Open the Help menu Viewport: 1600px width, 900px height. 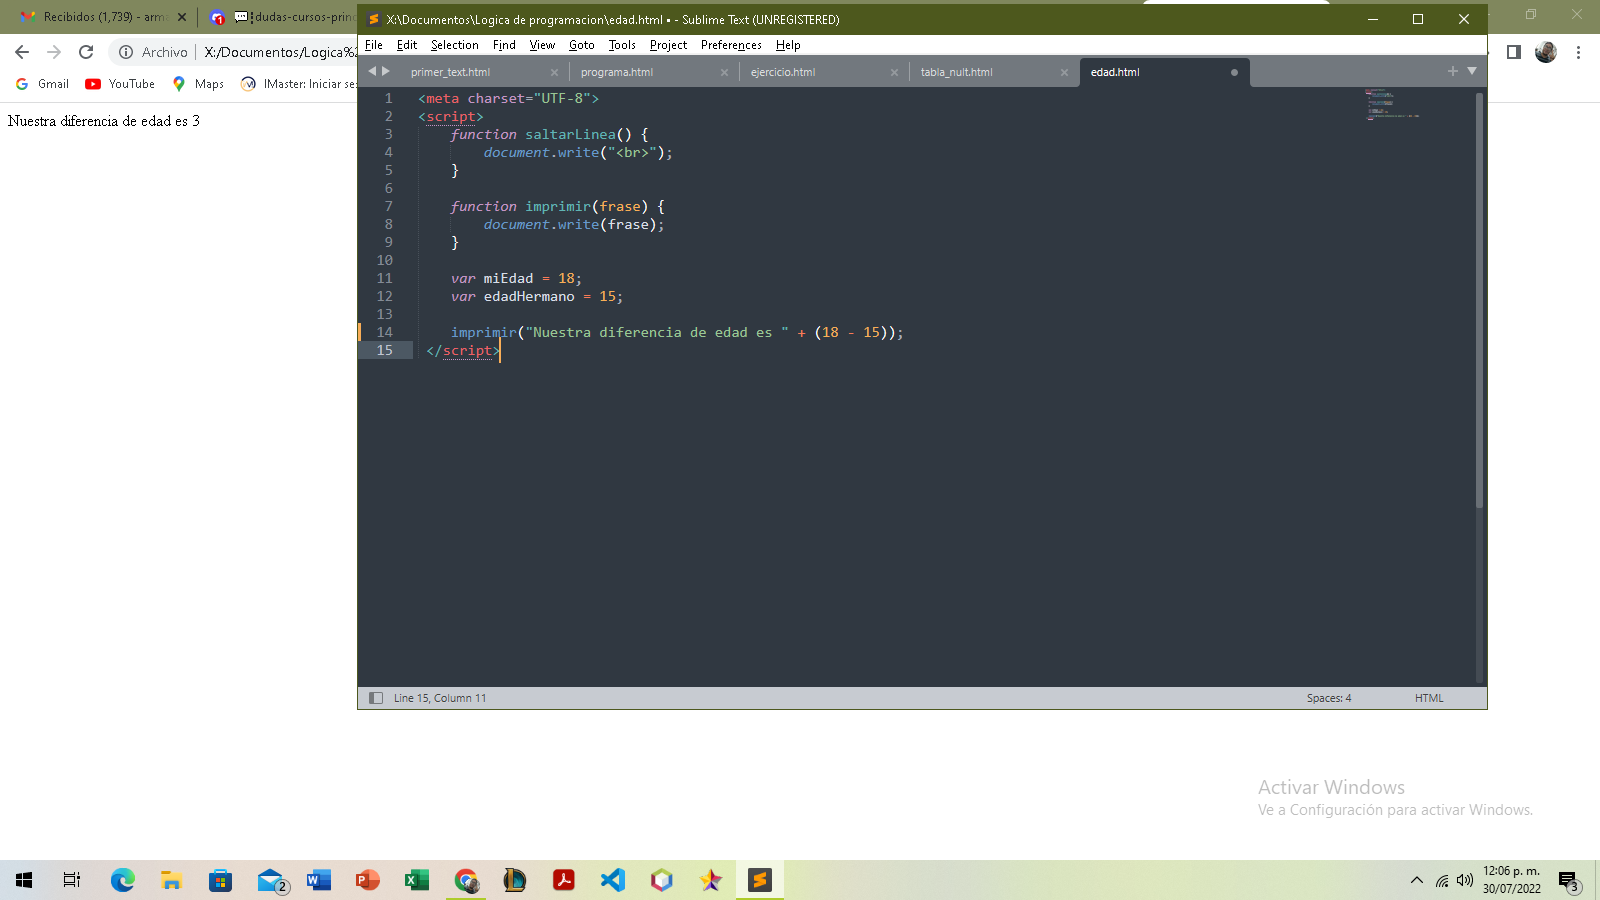788,45
